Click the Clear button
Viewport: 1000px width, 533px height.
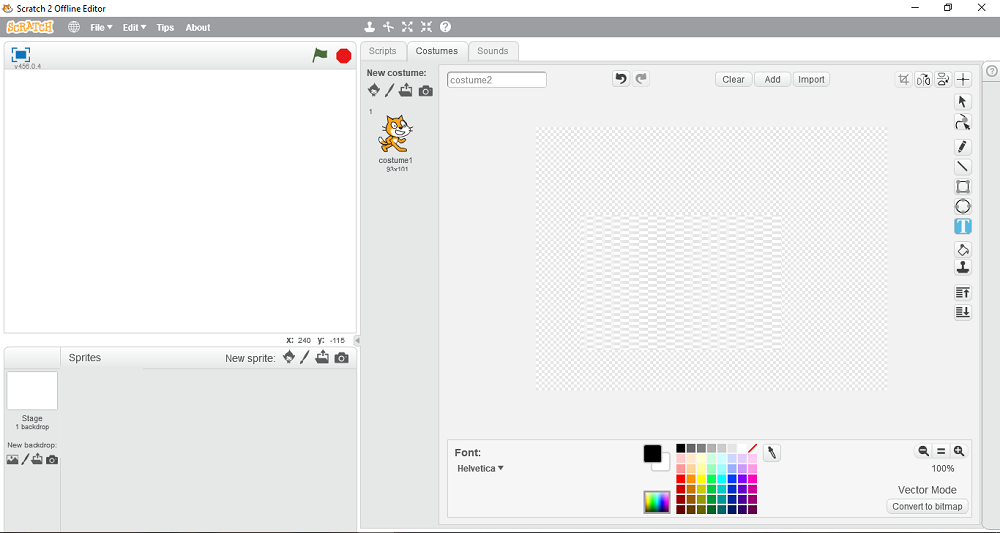[733, 80]
